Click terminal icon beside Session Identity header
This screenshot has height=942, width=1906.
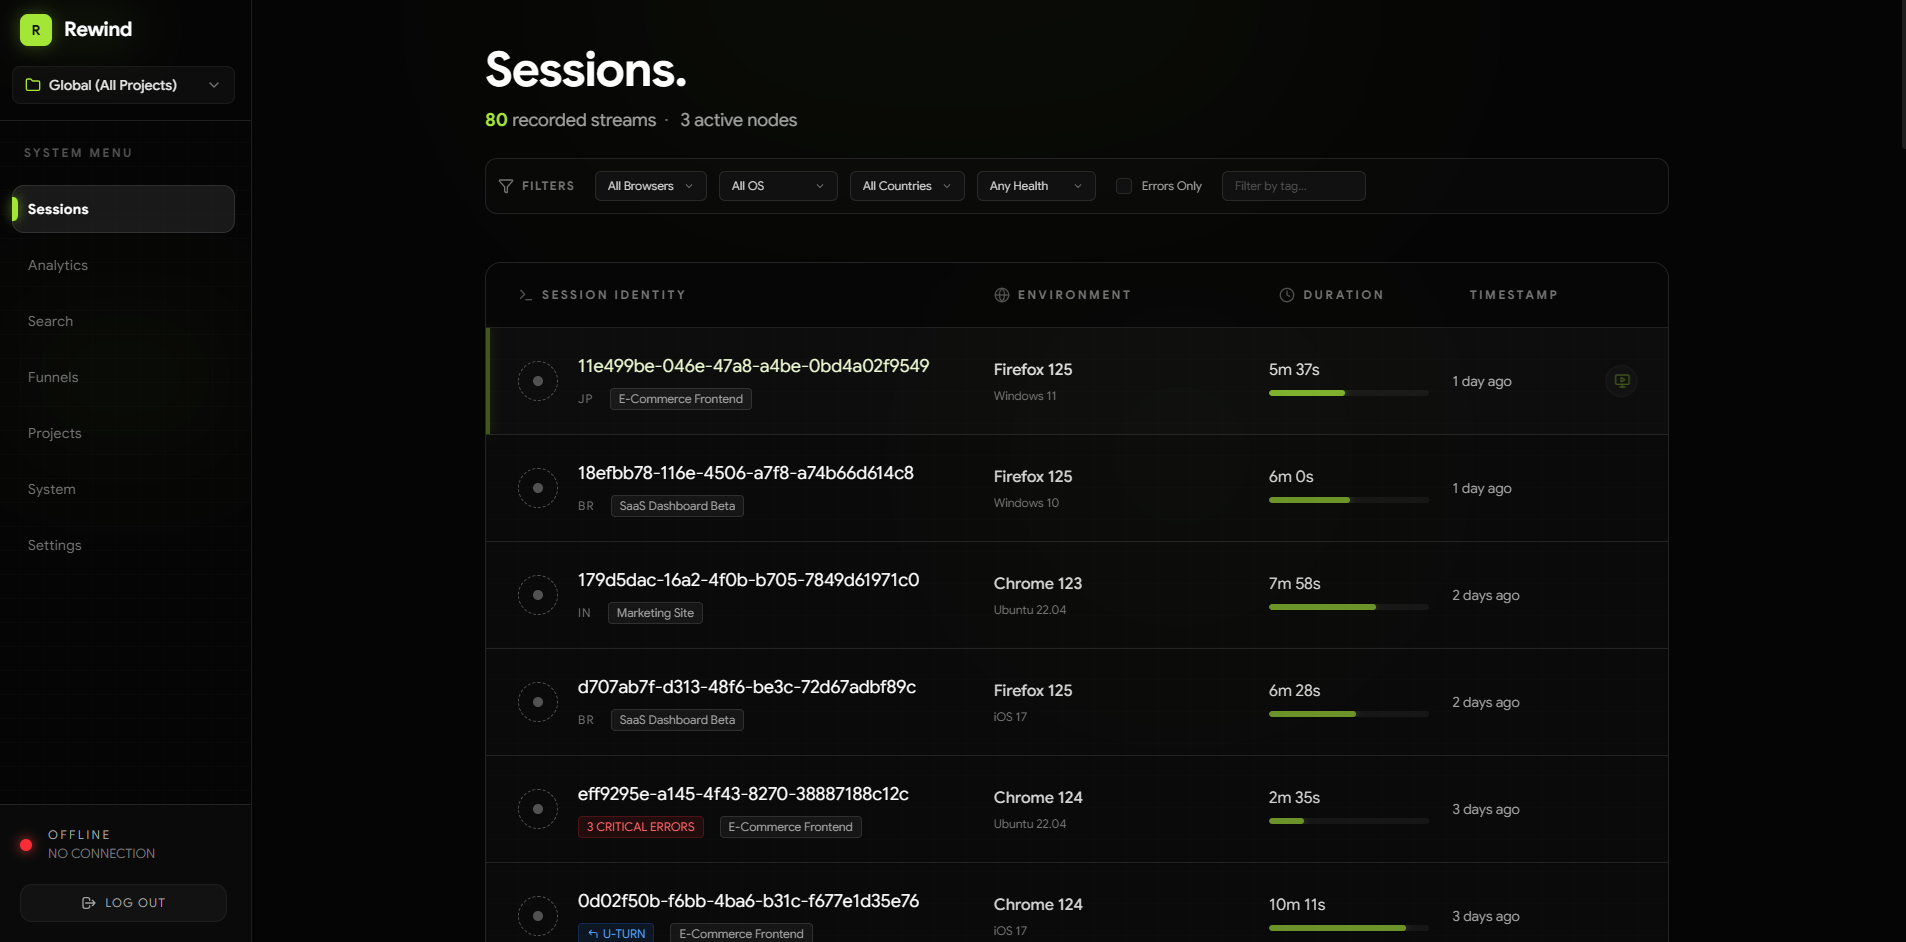pos(526,295)
